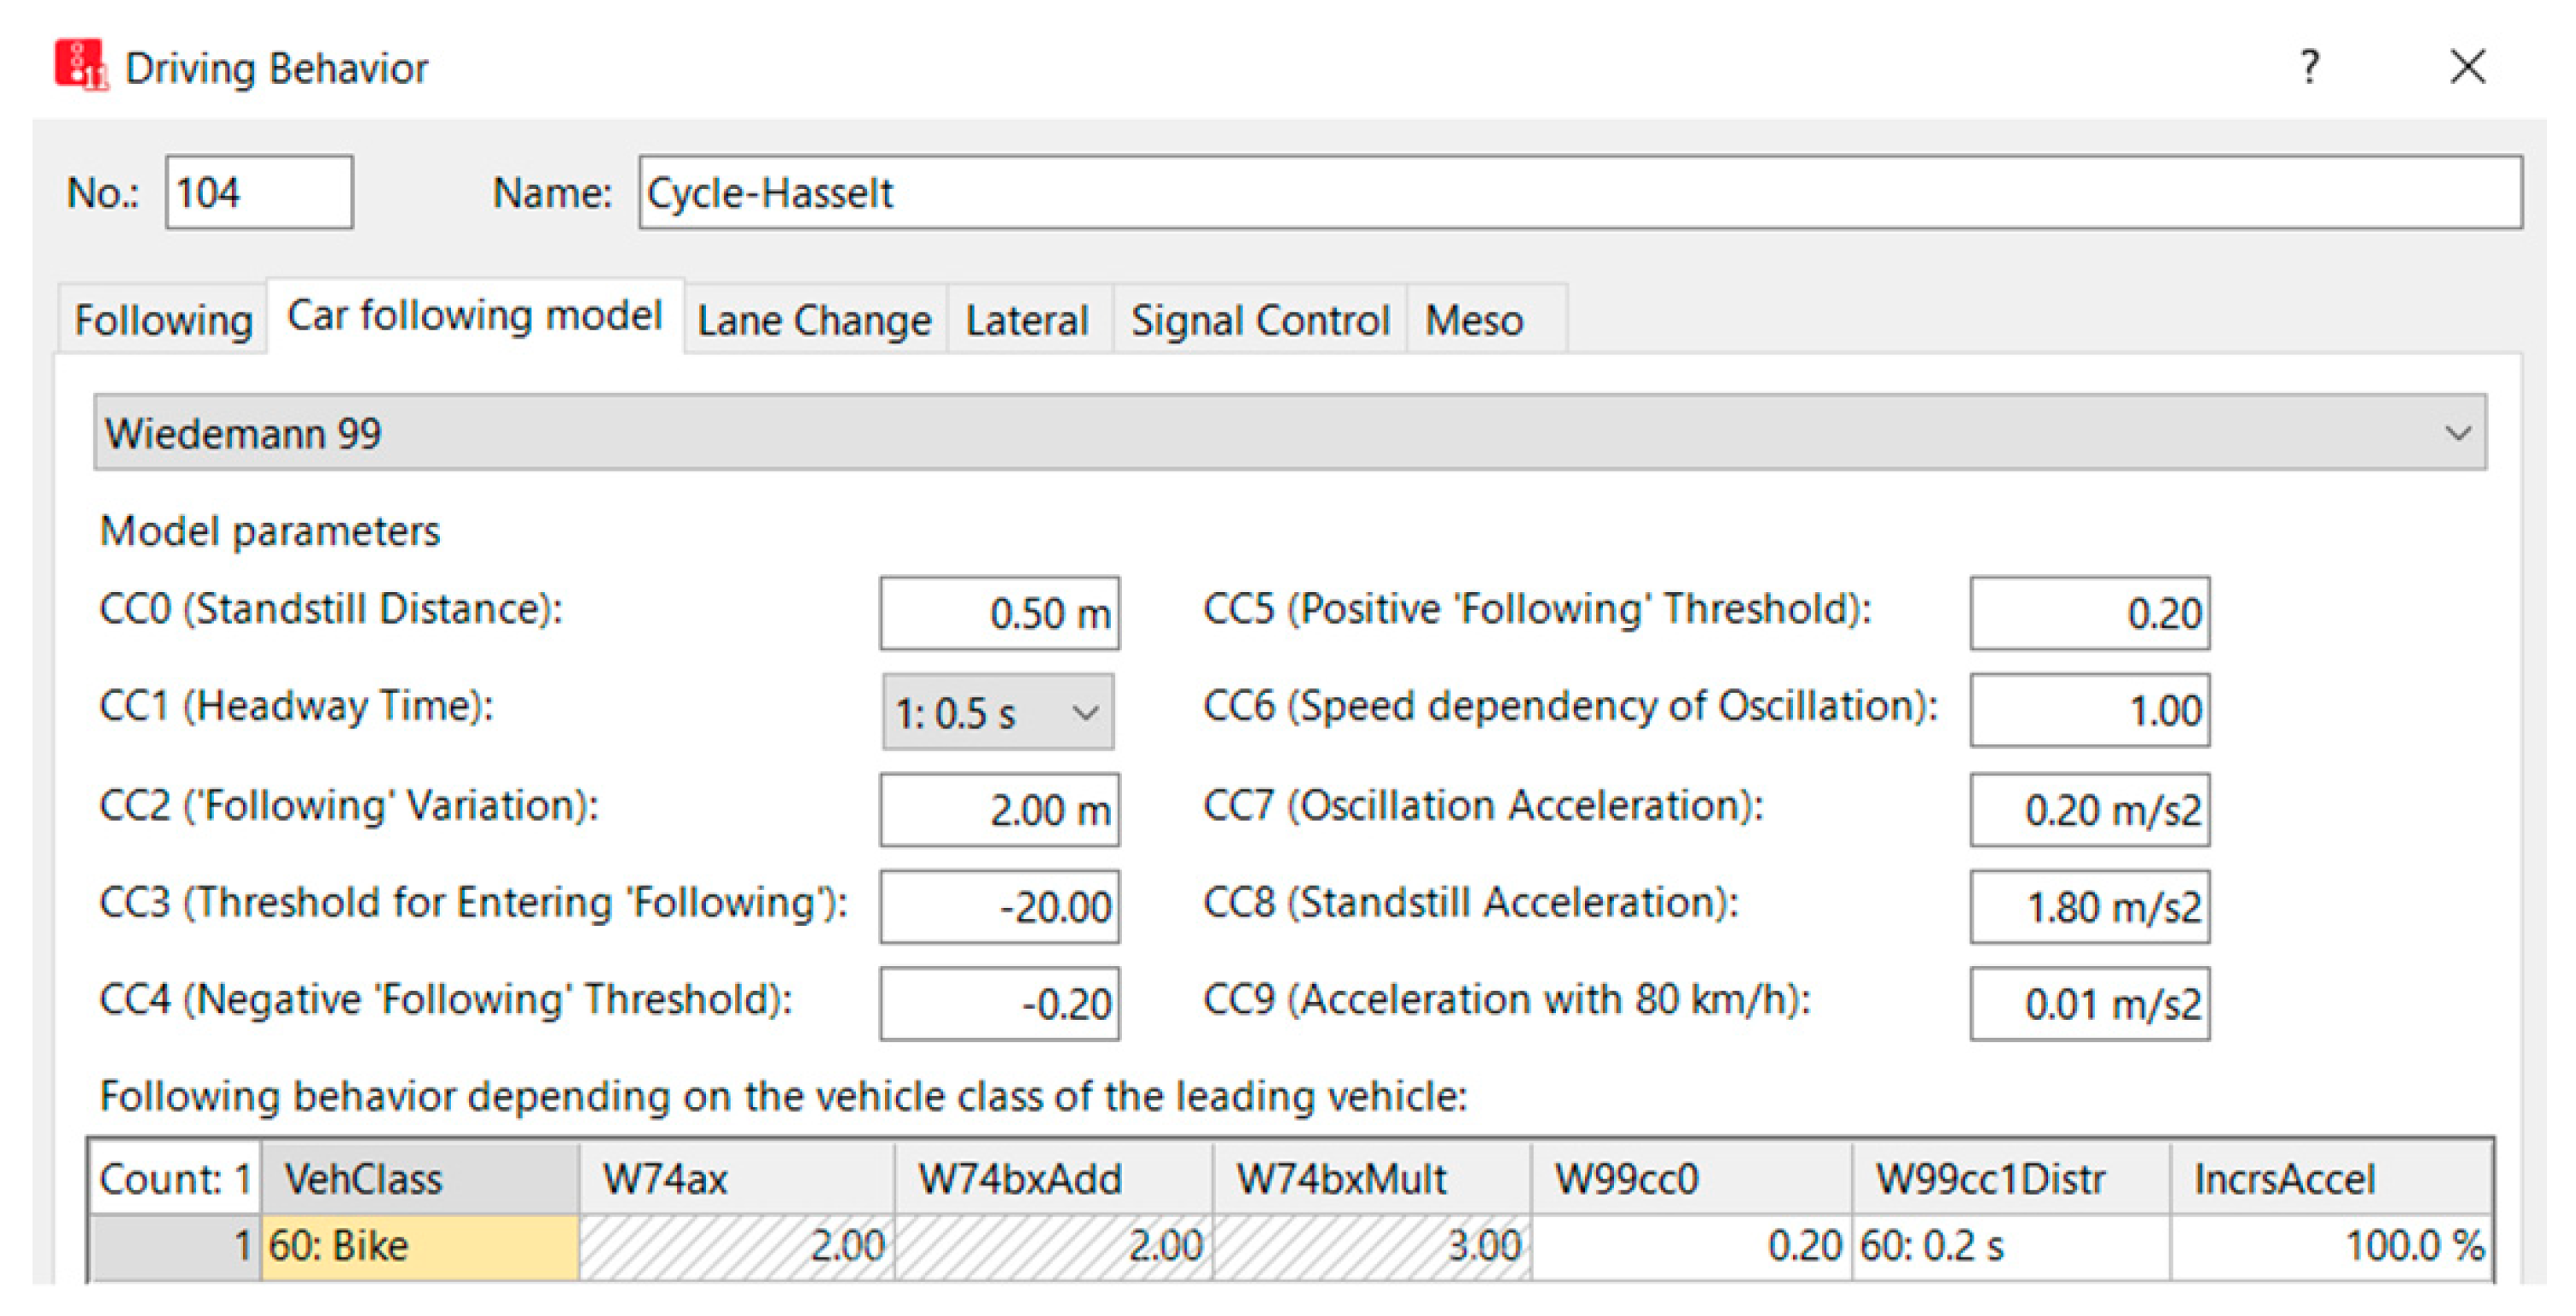Screen dimensions: 2576x1316
Task: Select the Car following model tab
Action: 475,316
